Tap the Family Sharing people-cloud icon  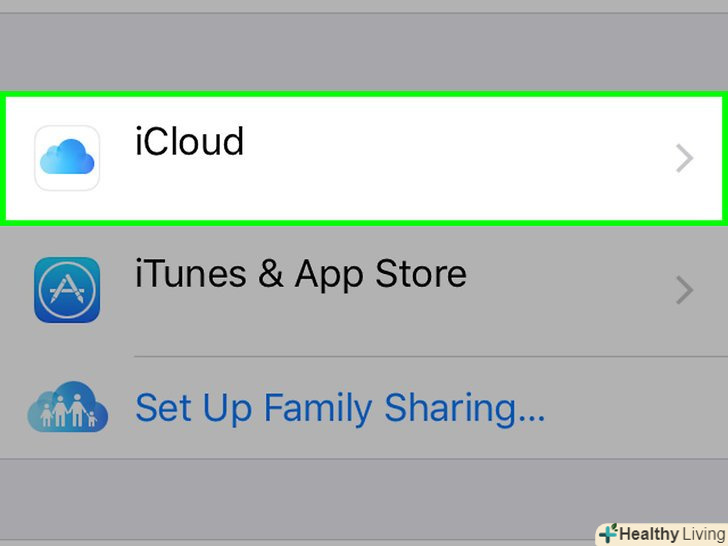pyautogui.click(x=66, y=408)
